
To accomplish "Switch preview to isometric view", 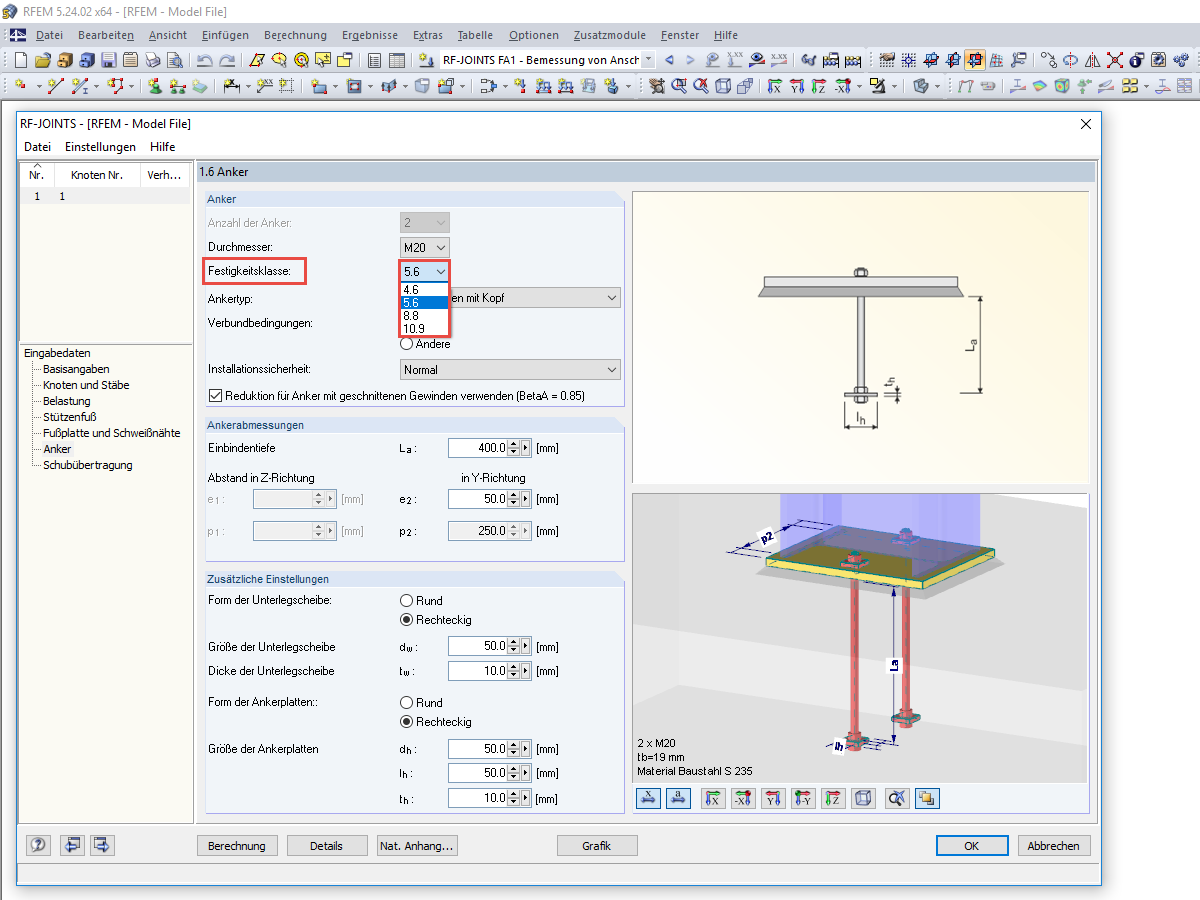I will (x=864, y=798).
